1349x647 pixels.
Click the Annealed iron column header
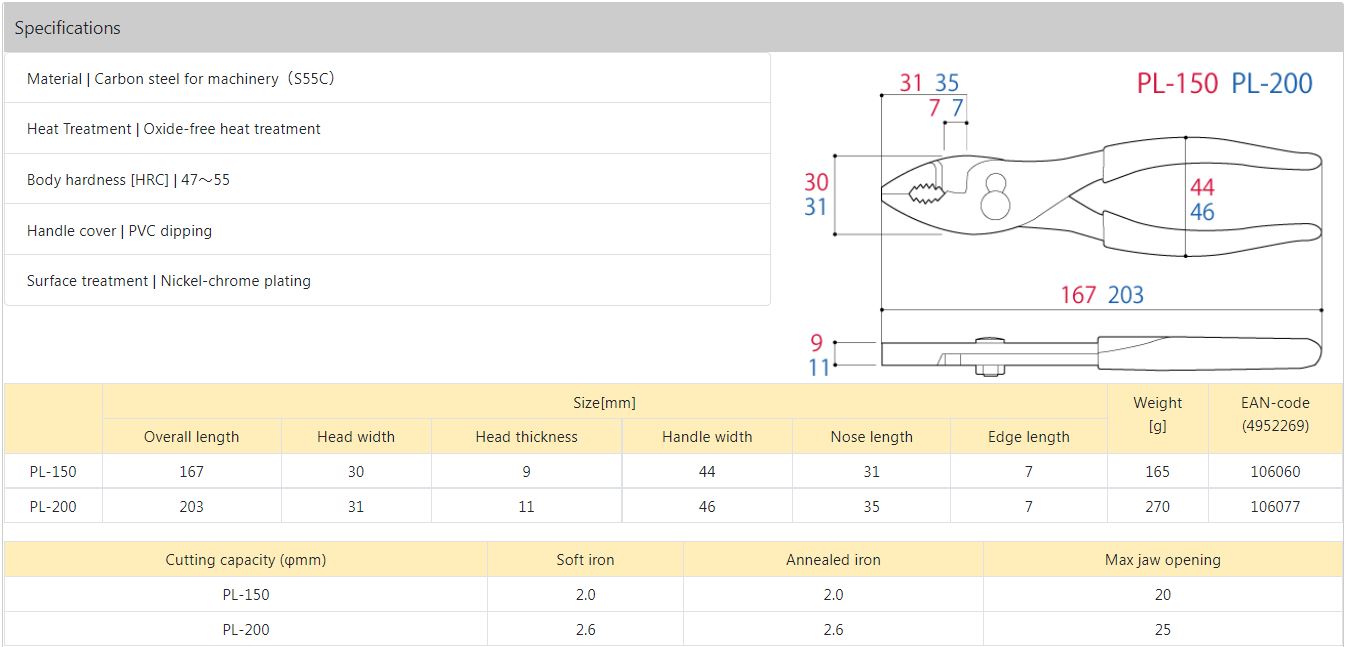pos(833,559)
